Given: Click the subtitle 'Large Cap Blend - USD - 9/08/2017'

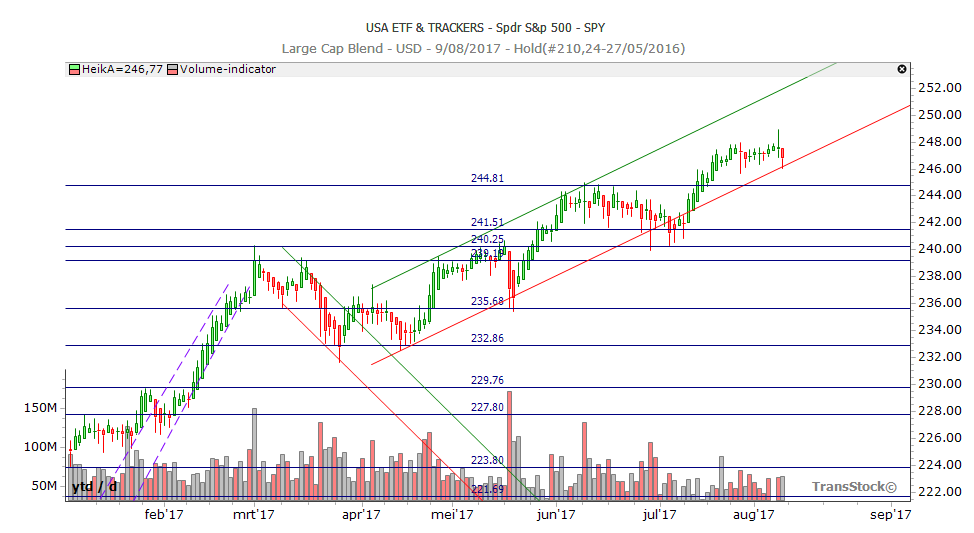Looking at the screenshot, I should (x=391, y=48).
